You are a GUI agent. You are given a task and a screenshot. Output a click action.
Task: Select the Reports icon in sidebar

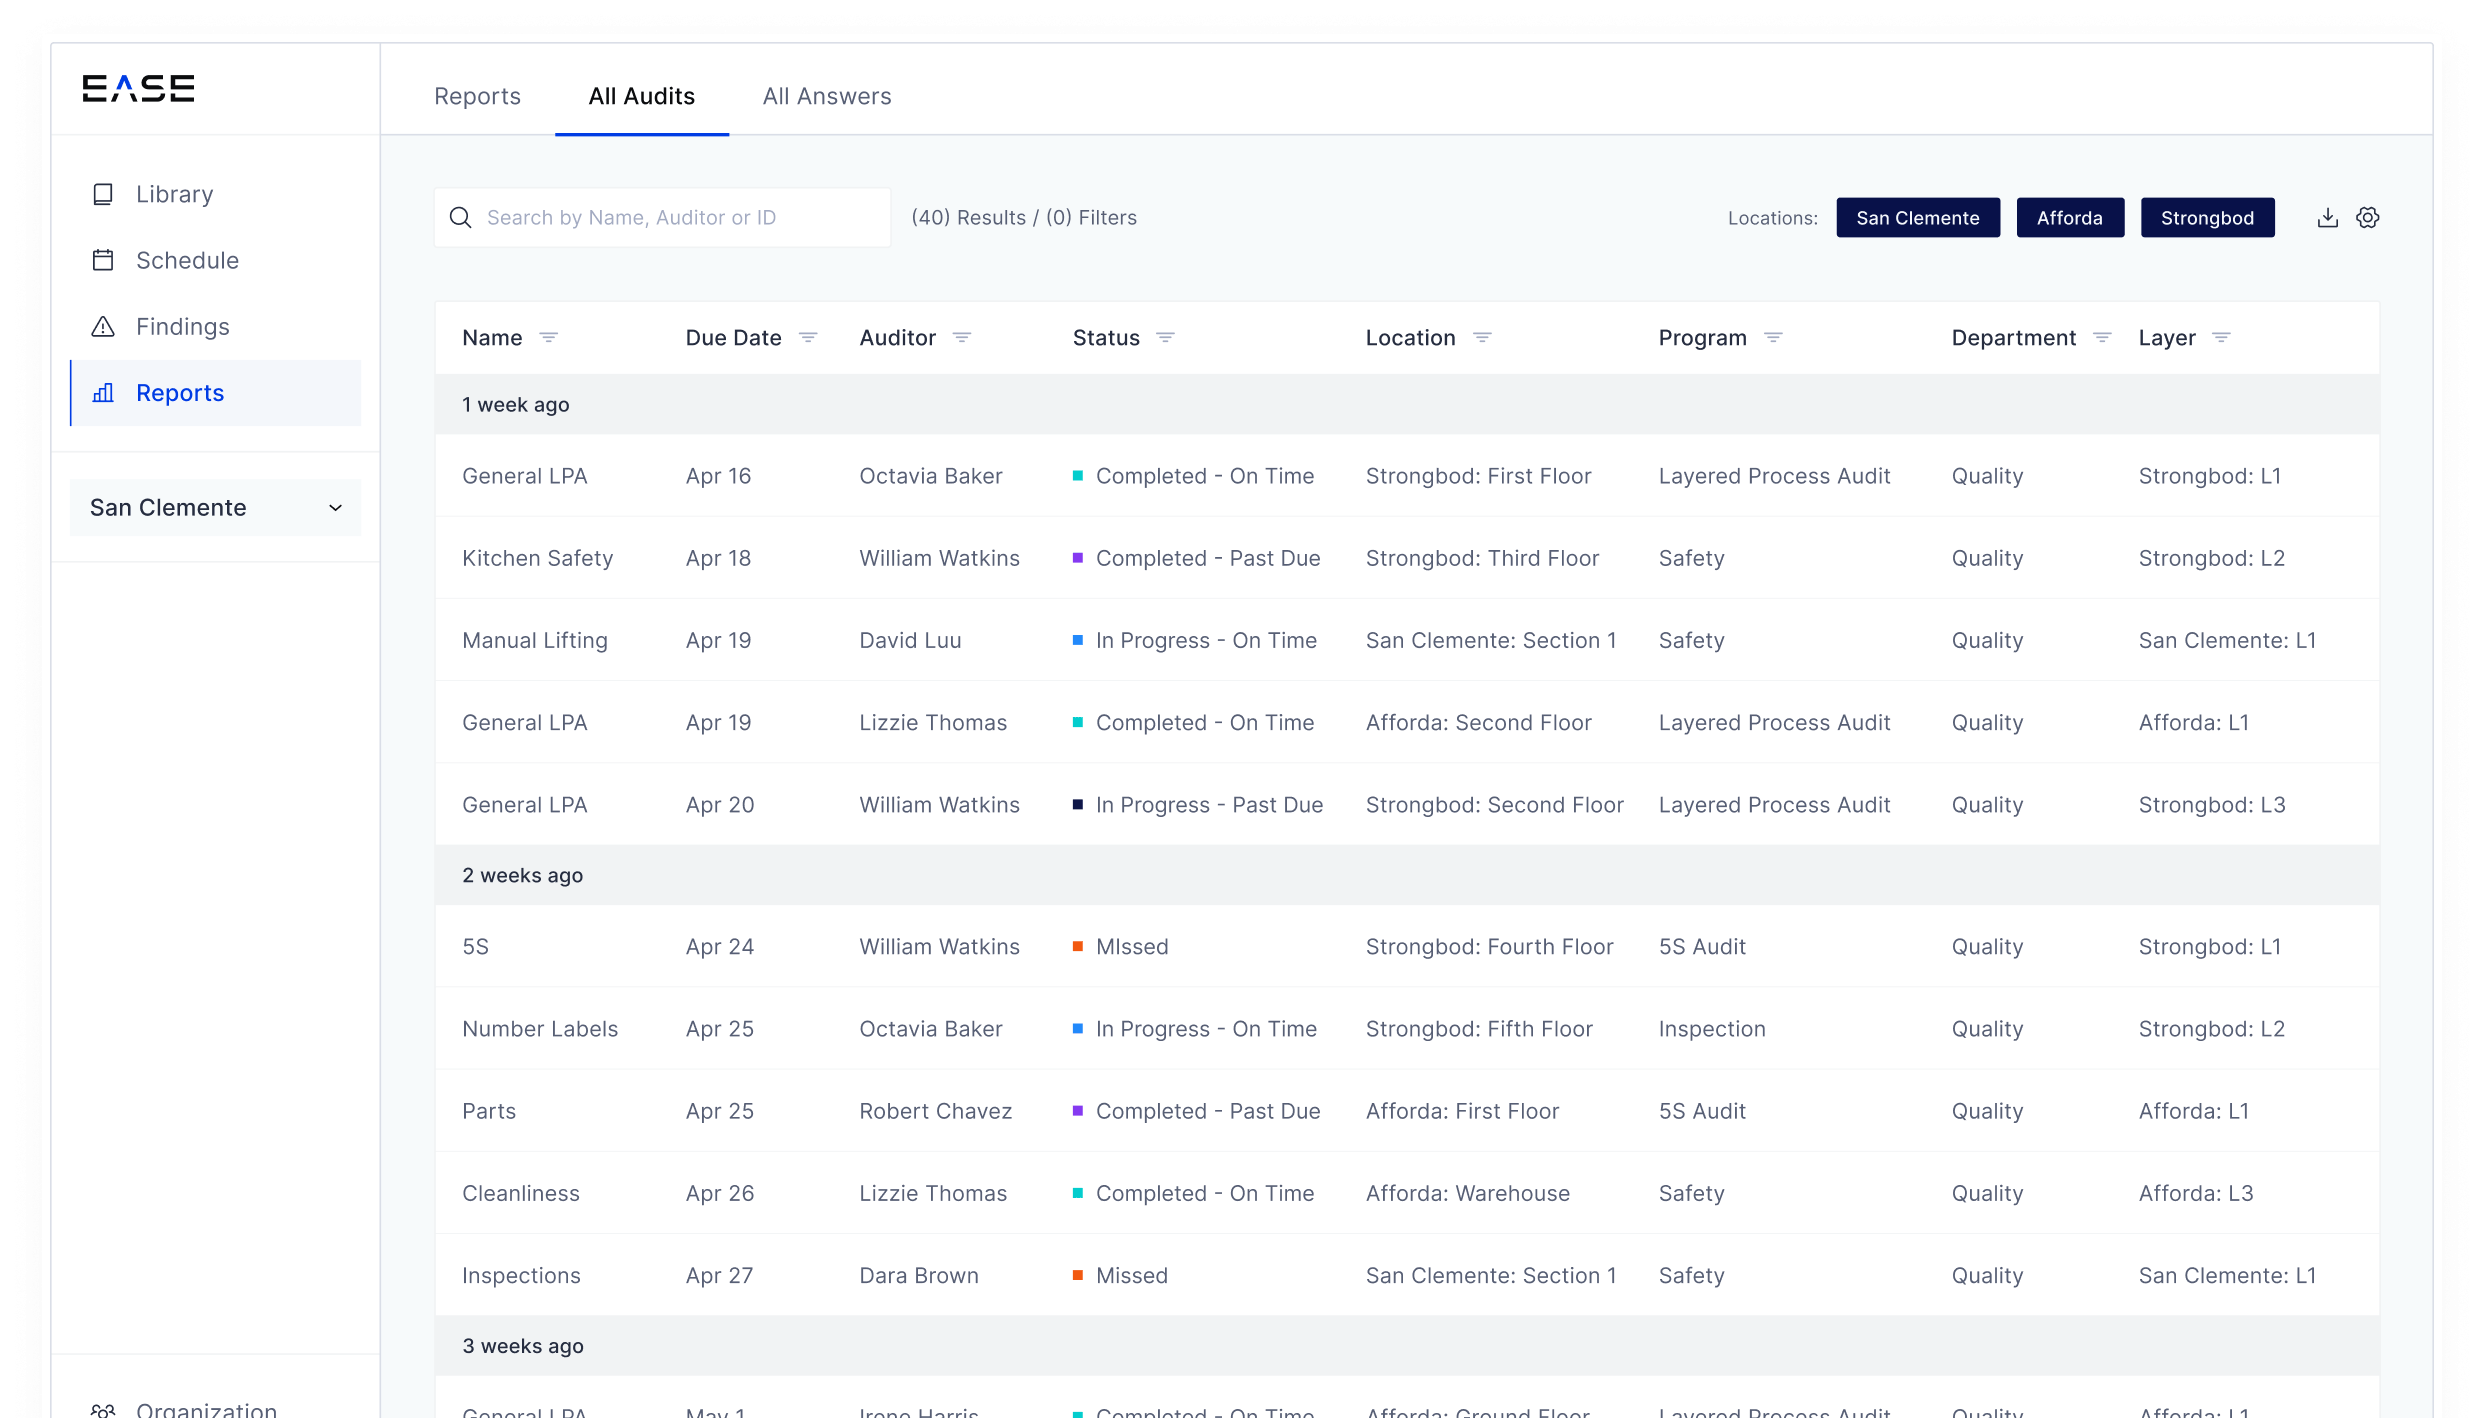coord(103,393)
